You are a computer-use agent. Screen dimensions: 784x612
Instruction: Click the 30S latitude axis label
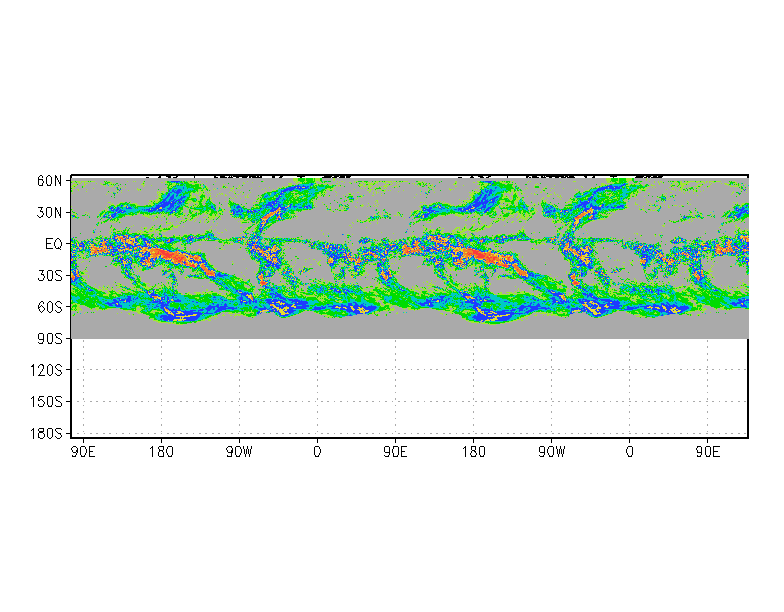(50, 276)
